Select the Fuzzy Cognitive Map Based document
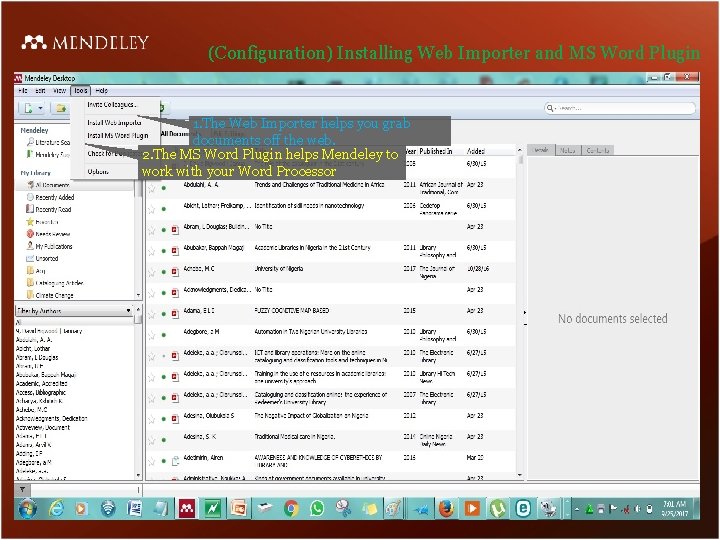Viewport: 720px width, 540px height. tap(292, 310)
